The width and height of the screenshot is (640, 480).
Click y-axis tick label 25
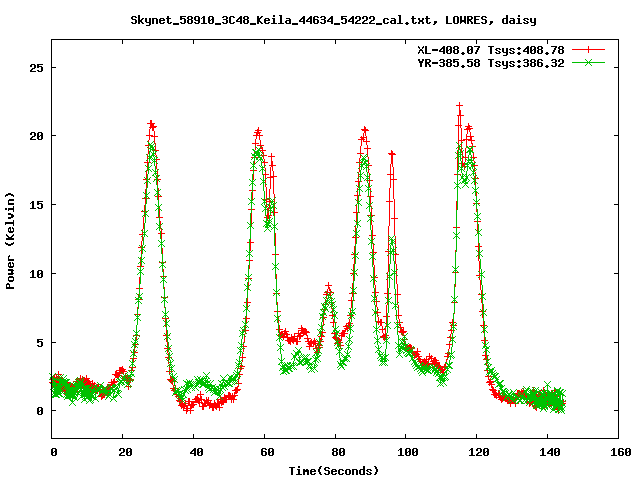point(36,68)
